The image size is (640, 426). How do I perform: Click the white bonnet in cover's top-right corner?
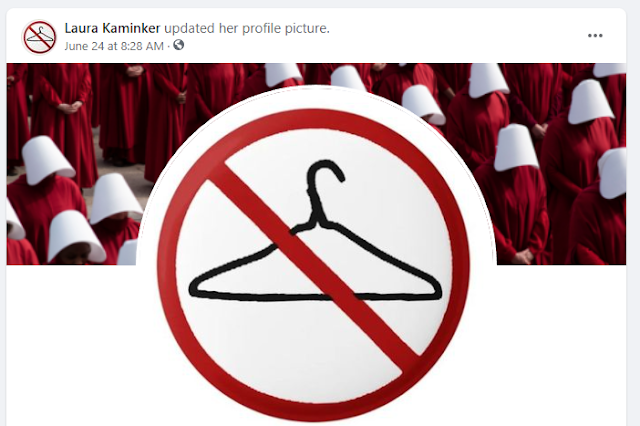pyautogui.click(x=610, y=70)
